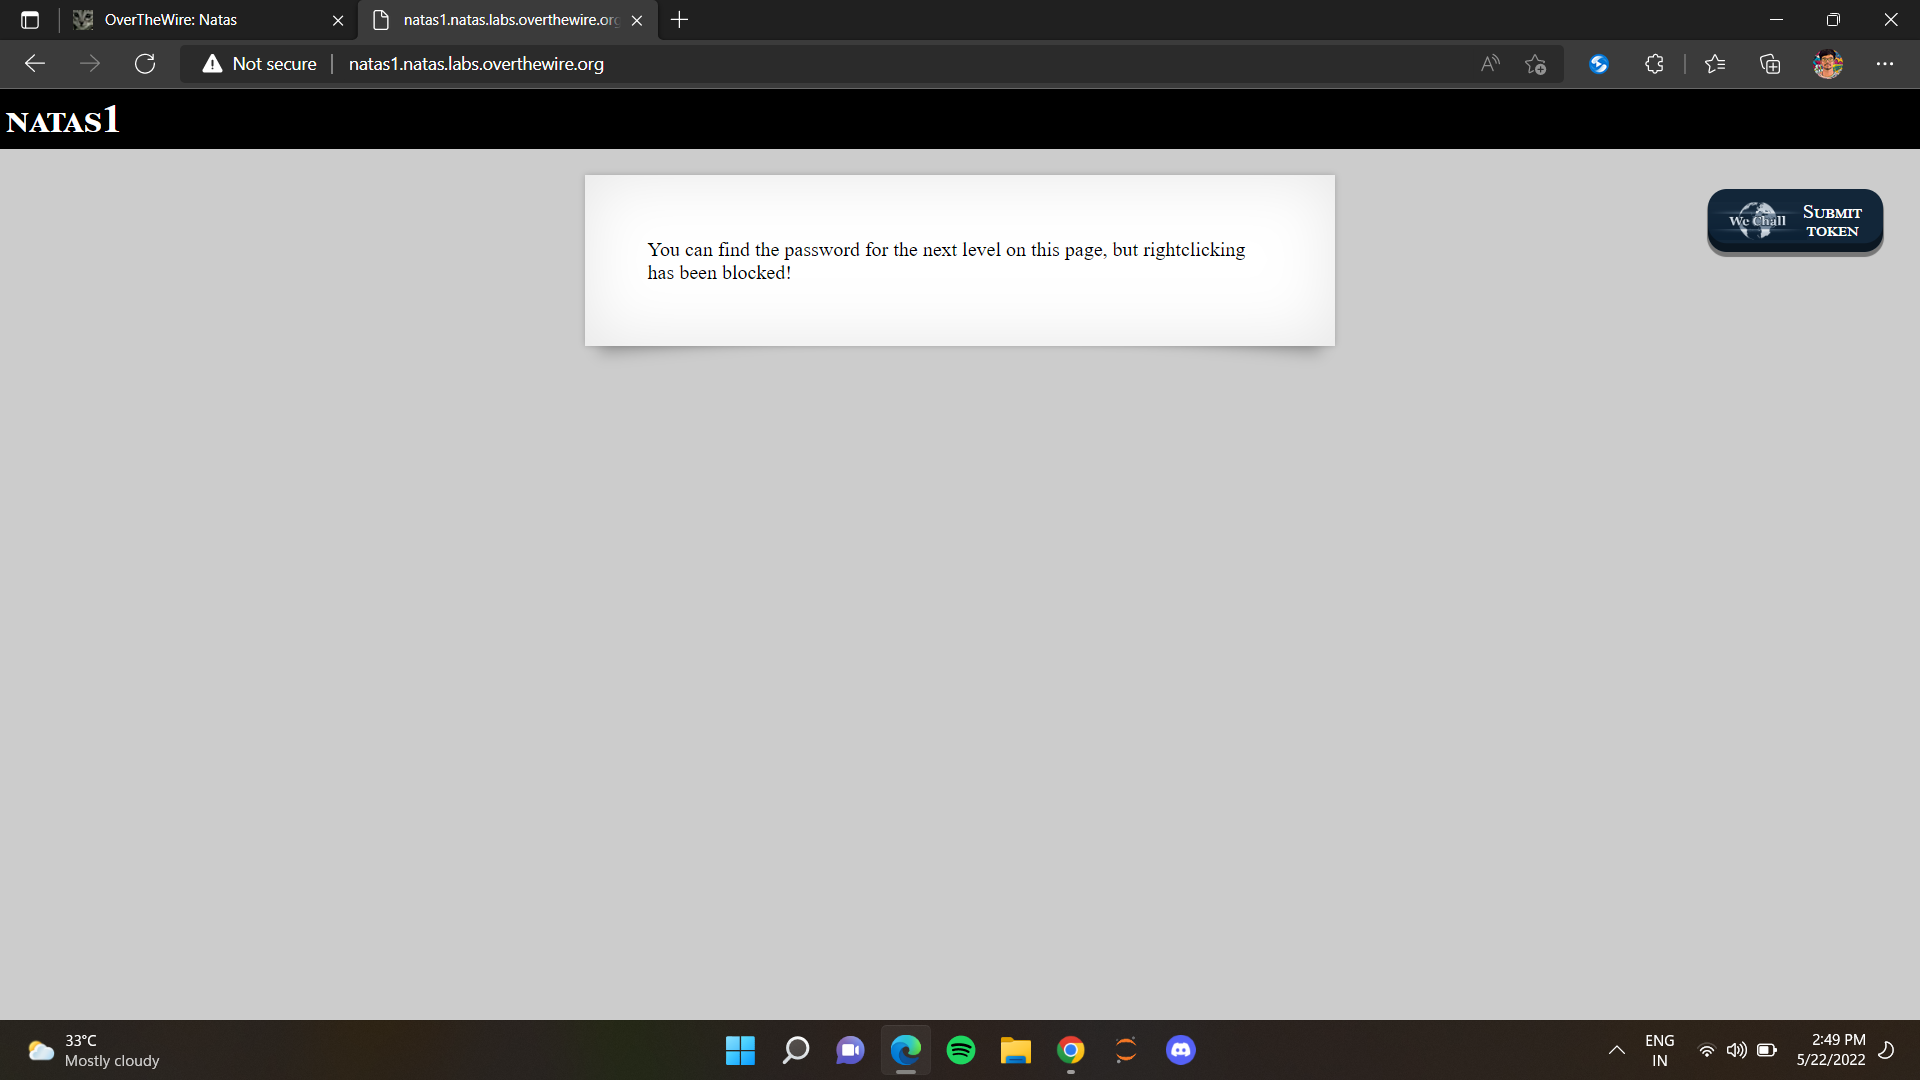Open Settings and more ellipsis menu
This screenshot has width=1920, height=1080.
1885,64
